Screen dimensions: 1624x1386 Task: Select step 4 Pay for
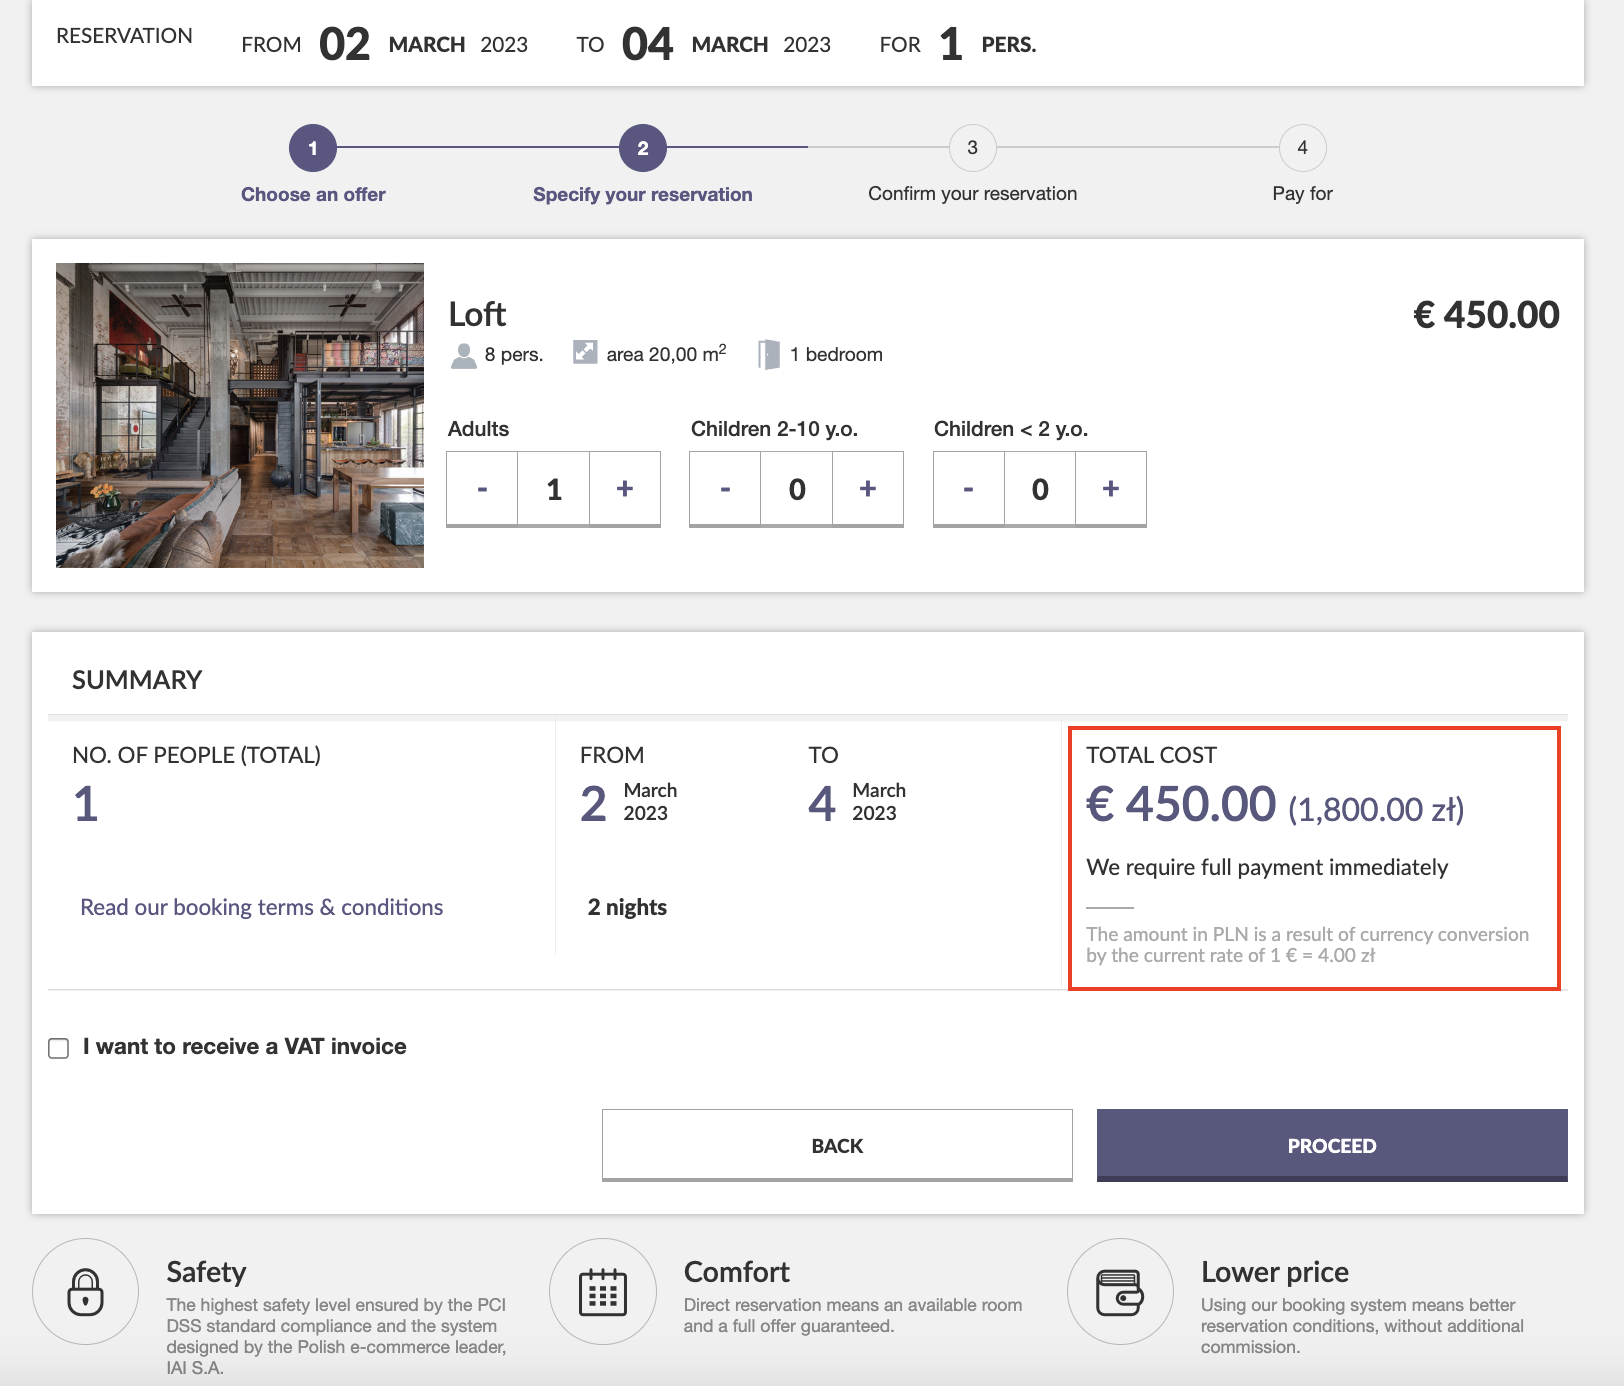(1302, 149)
